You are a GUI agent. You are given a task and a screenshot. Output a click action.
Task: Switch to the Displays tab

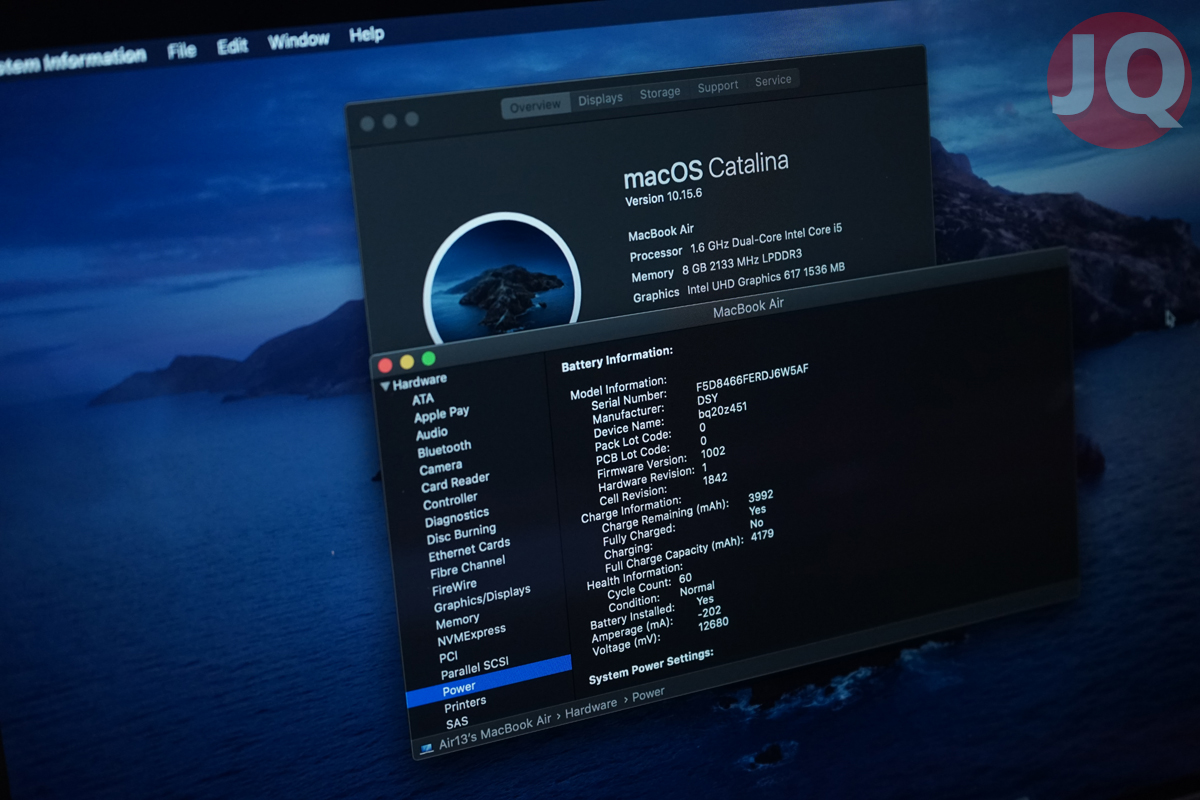(600, 99)
